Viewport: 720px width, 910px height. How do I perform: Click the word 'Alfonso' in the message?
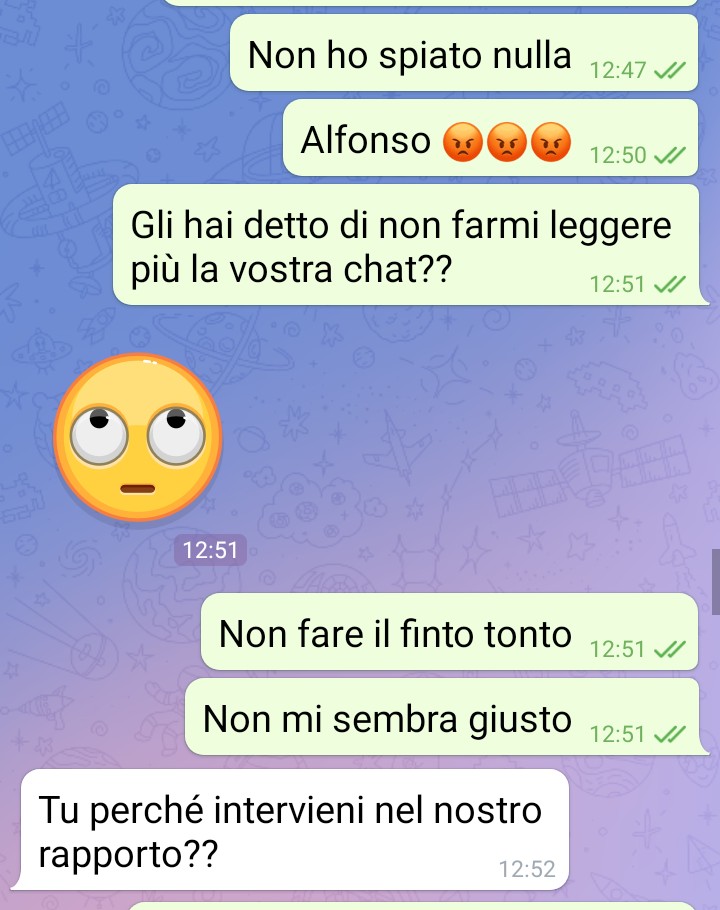pyautogui.click(x=366, y=140)
